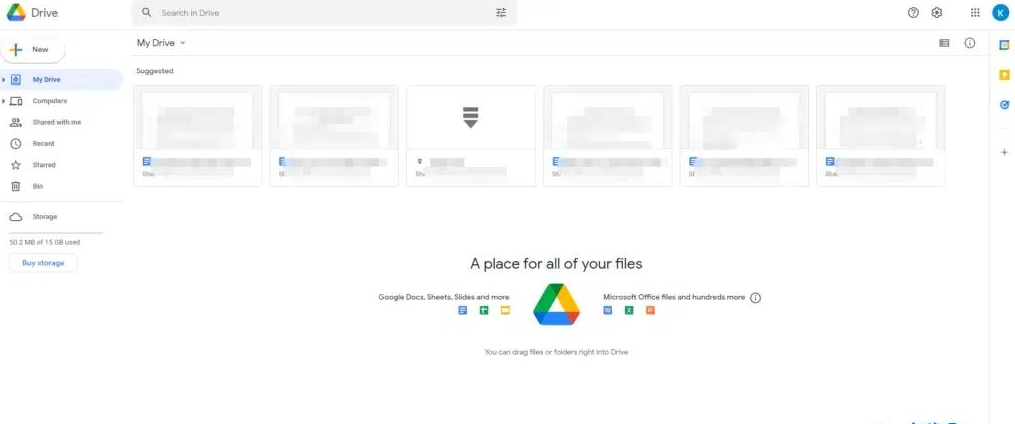
Task: Open search options filter icon
Action: click(x=501, y=13)
